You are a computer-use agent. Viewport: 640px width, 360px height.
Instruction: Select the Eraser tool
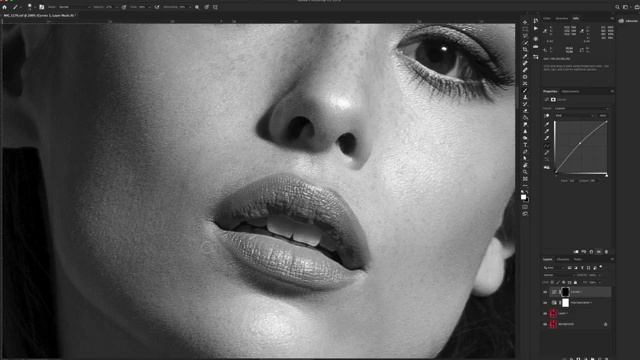coord(525,111)
